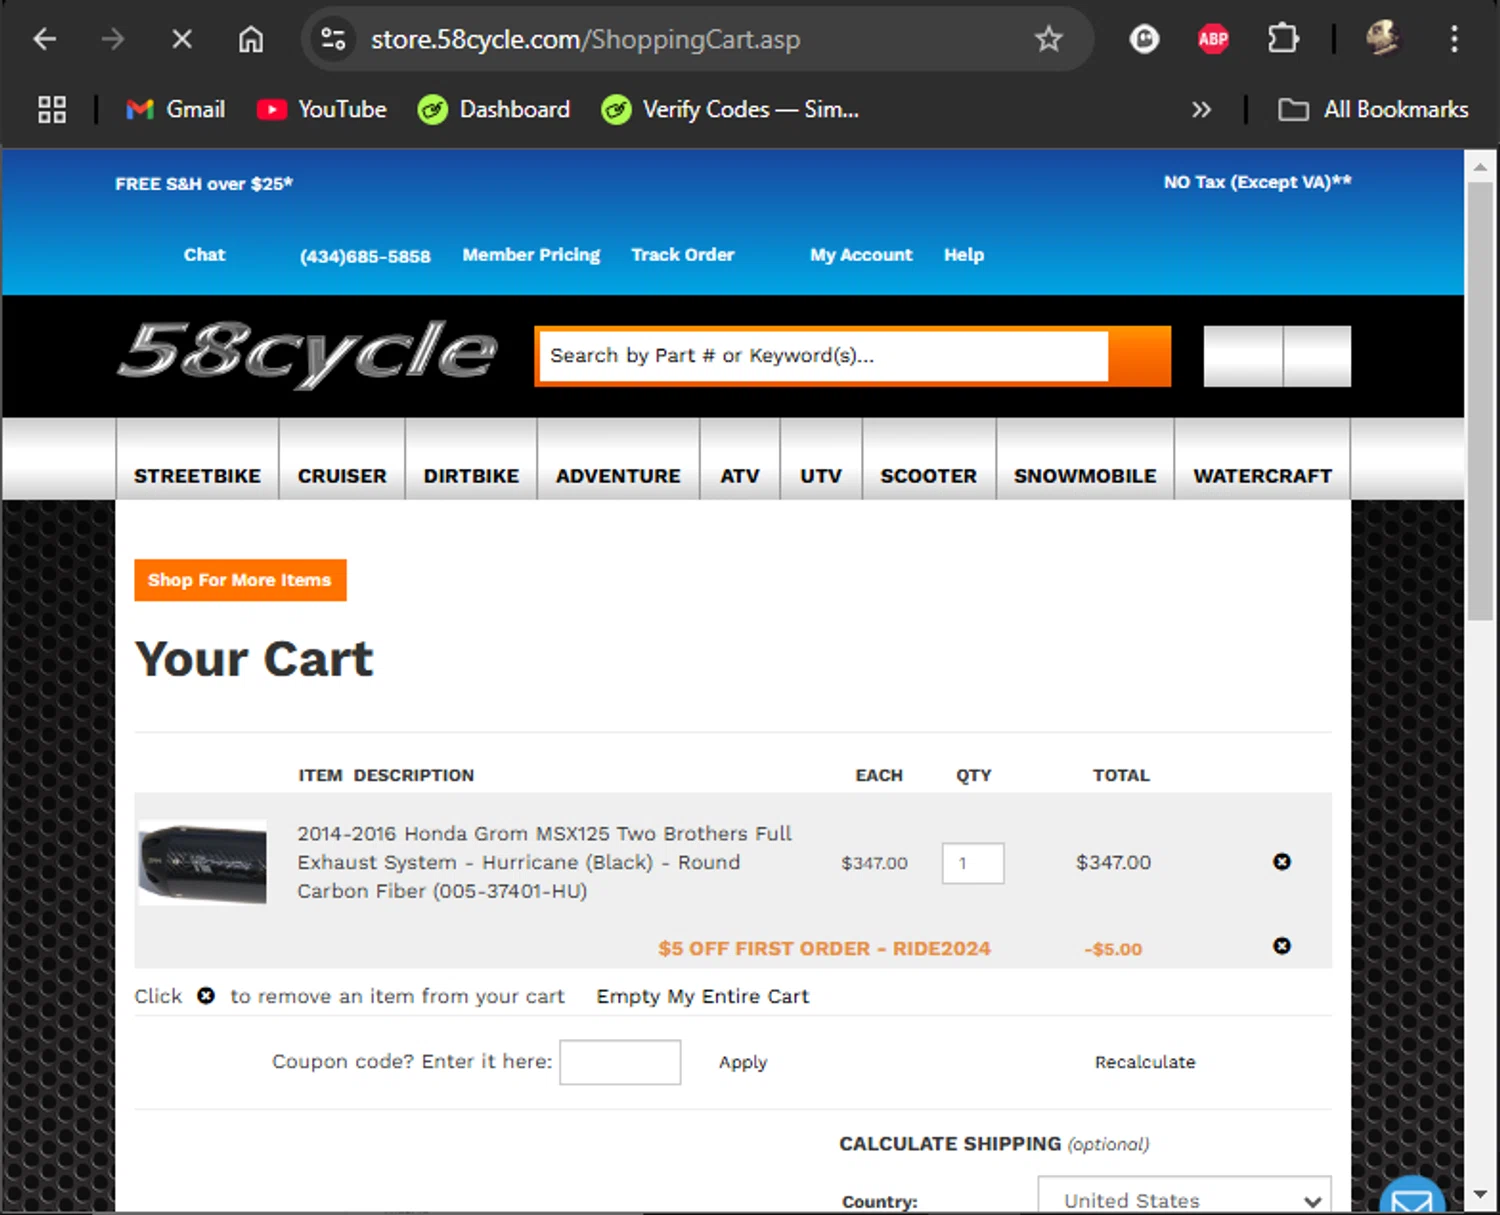Open the STREETBIKE category
This screenshot has height=1215, width=1500.
pos(197,476)
